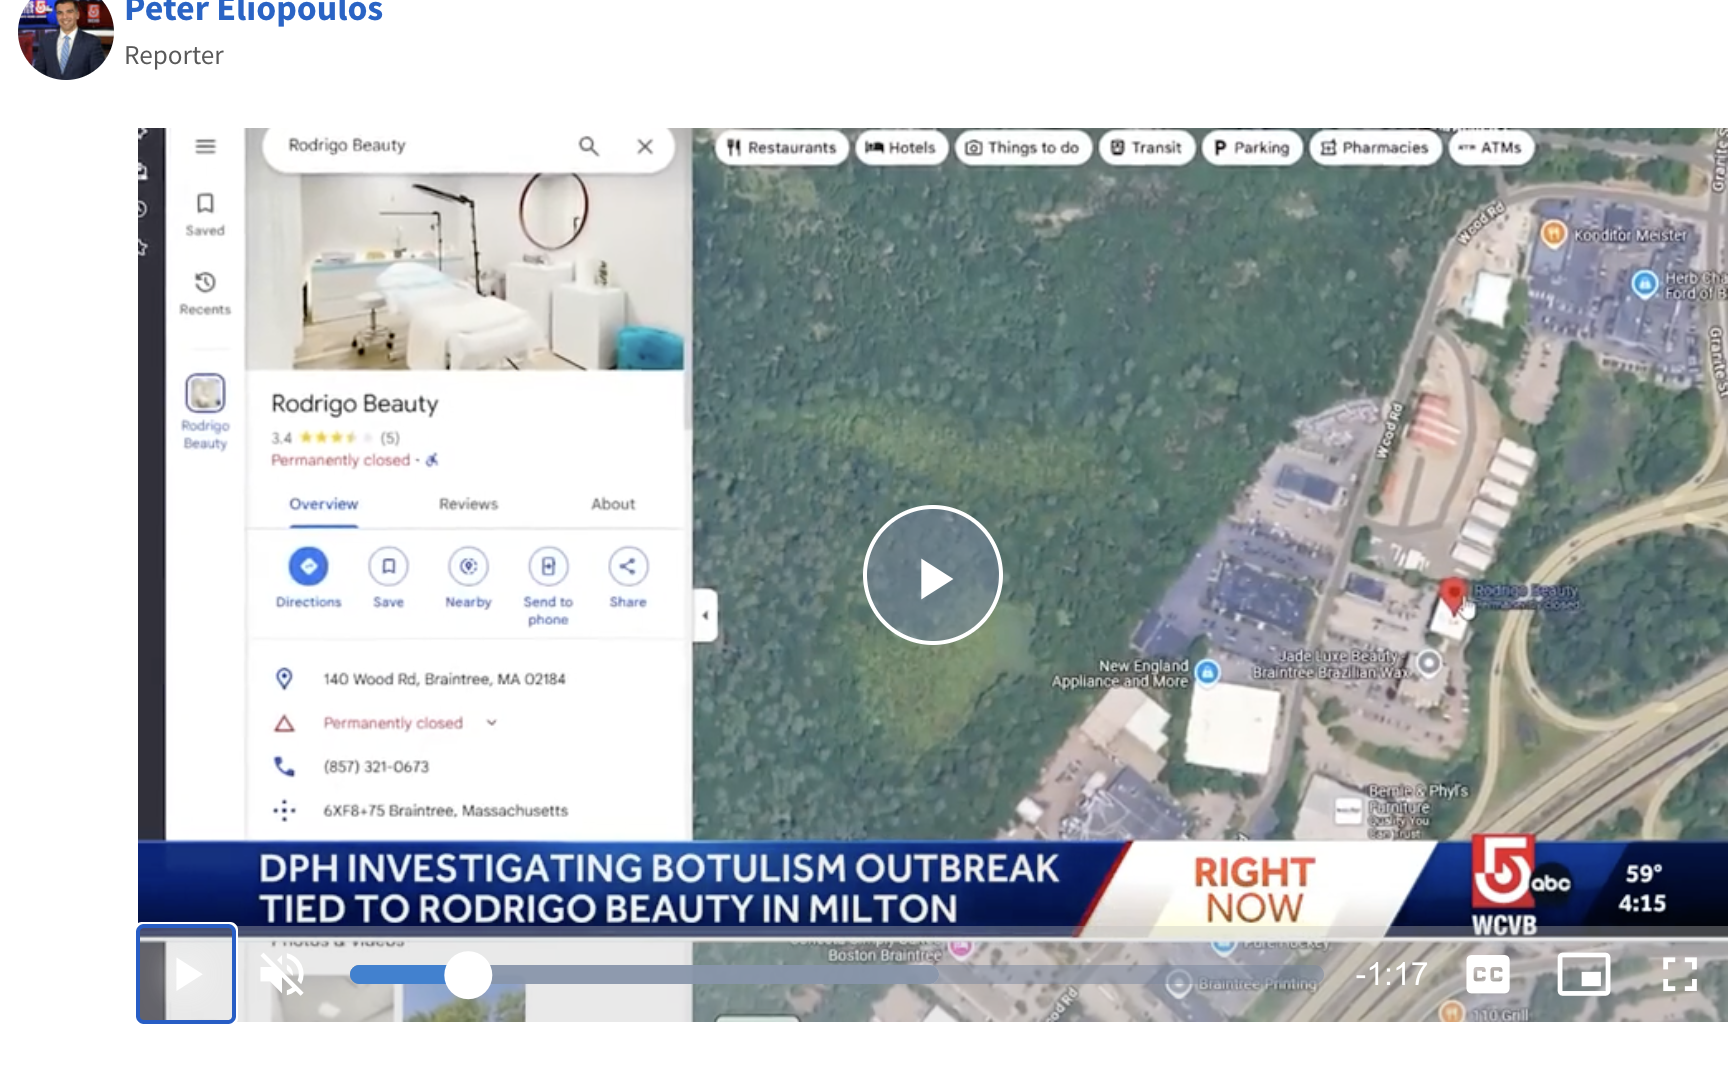The width and height of the screenshot is (1736, 1074).
Task: Click the Herb Chambers Ford blue map marker
Action: point(1645,284)
